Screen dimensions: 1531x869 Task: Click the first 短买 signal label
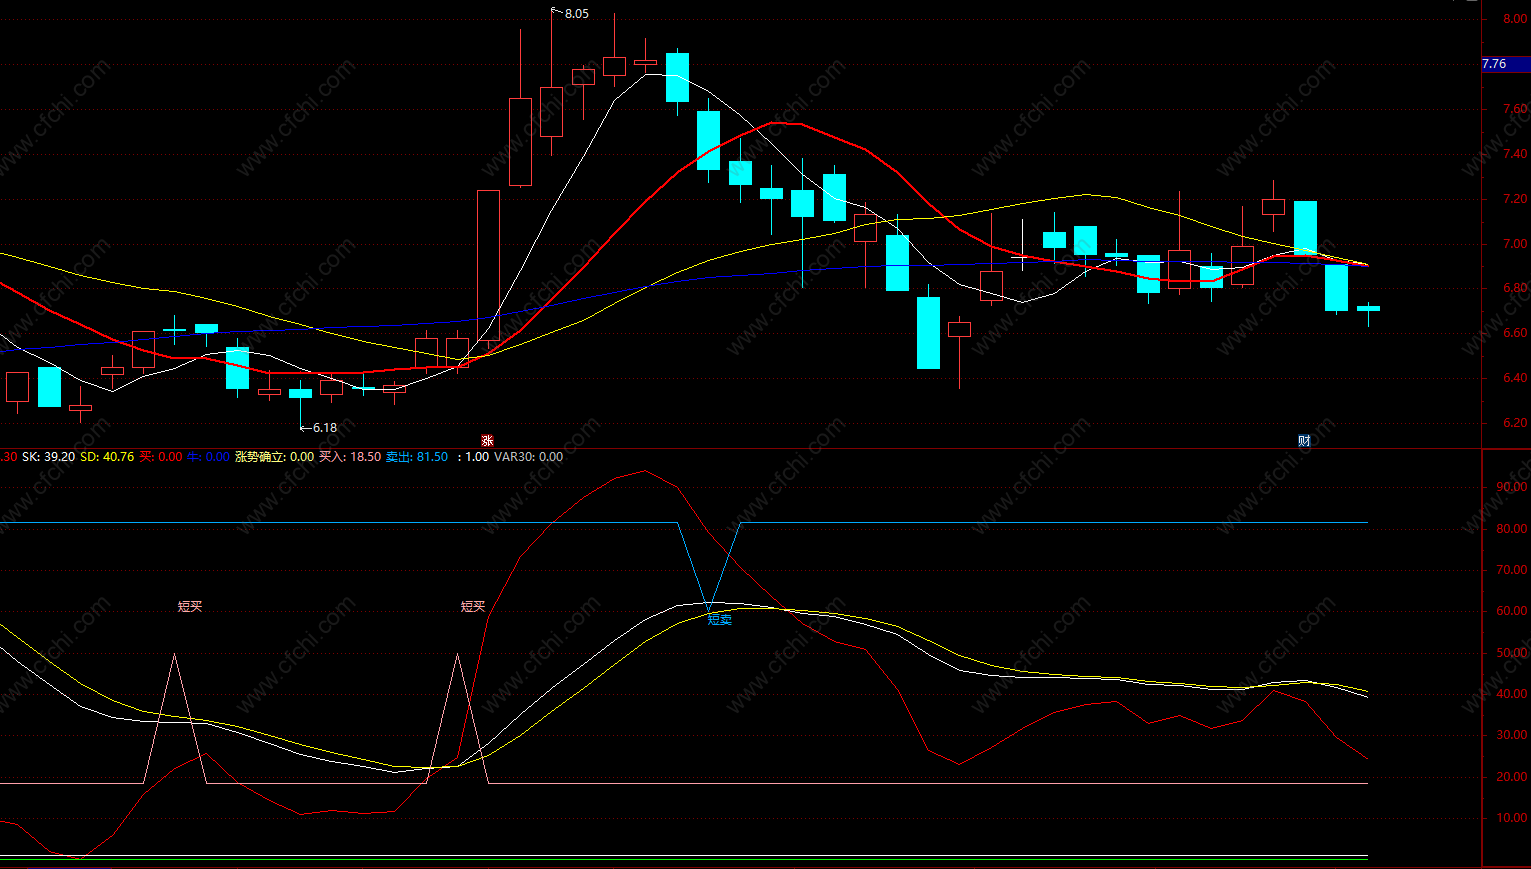click(x=190, y=606)
